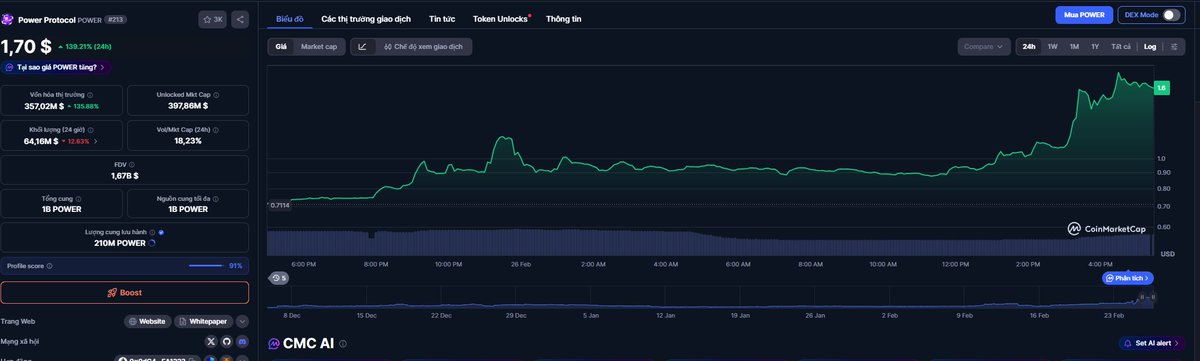Click the 357,02M $ market cap value
1200x361 pixels.
click(x=44, y=106)
